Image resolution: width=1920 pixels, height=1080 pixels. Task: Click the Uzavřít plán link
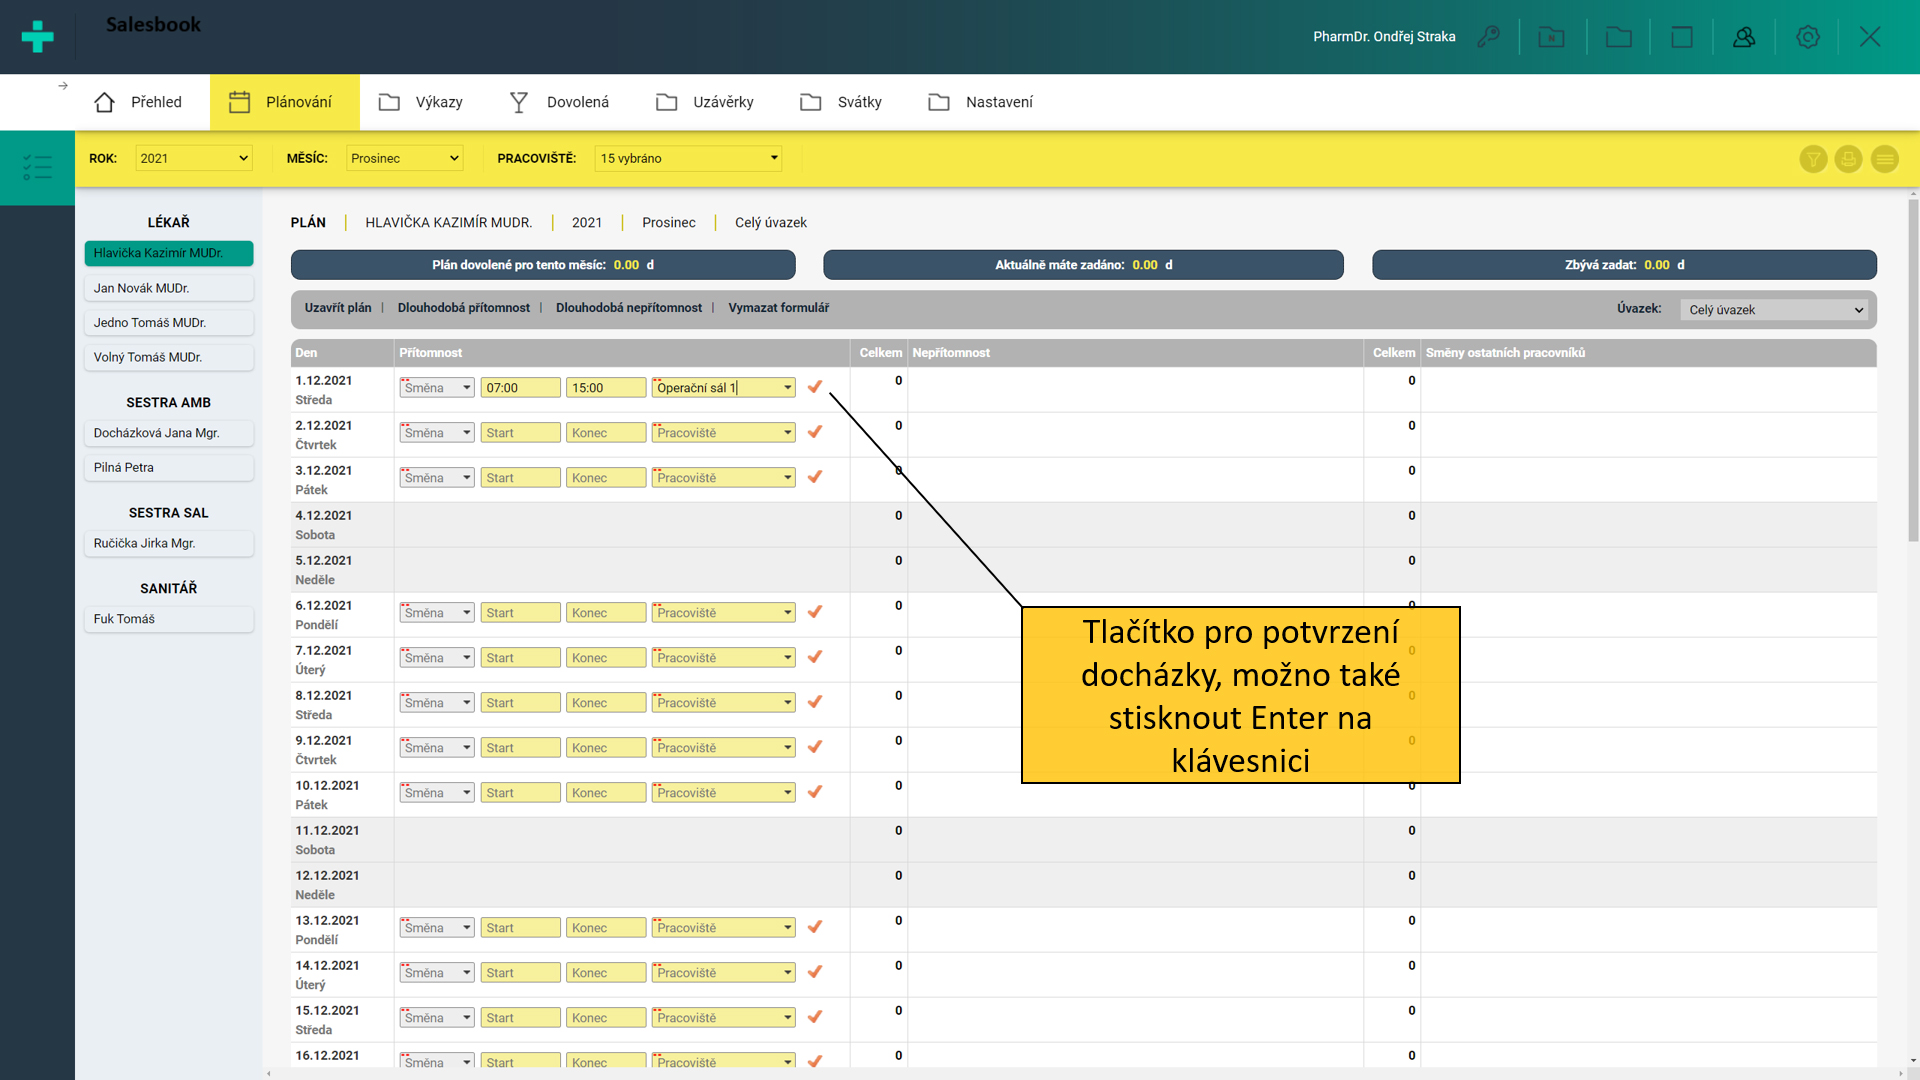click(337, 308)
